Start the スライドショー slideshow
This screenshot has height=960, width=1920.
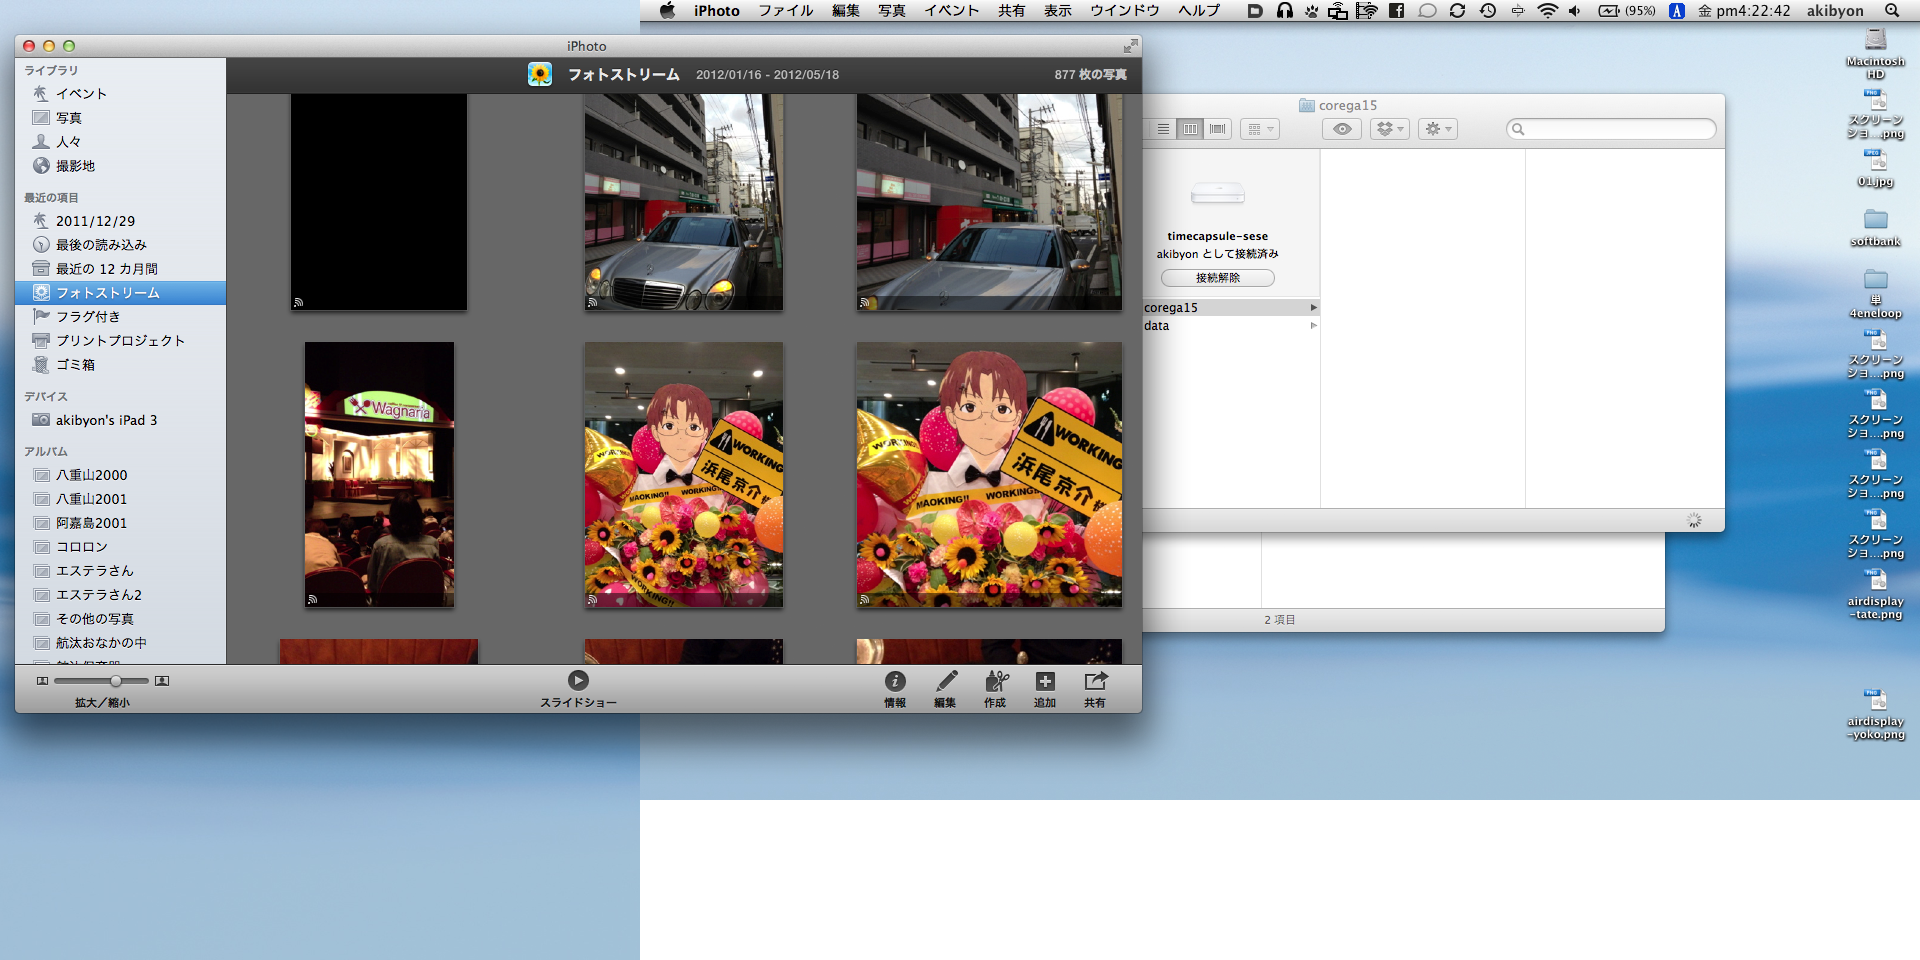point(578,680)
